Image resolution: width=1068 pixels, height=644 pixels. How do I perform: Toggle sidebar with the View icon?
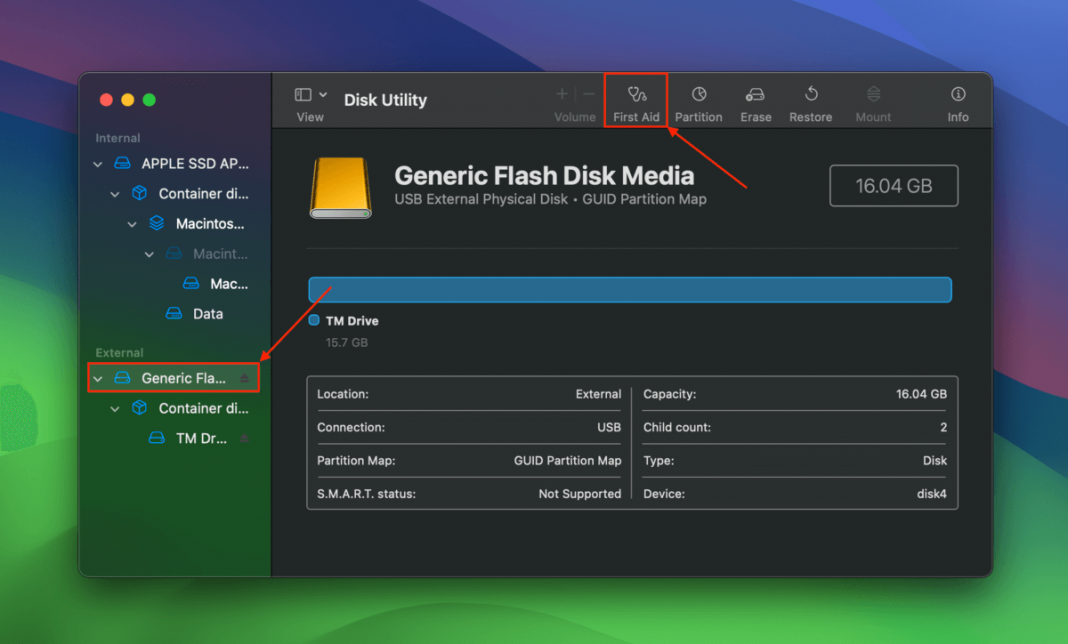point(303,95)
